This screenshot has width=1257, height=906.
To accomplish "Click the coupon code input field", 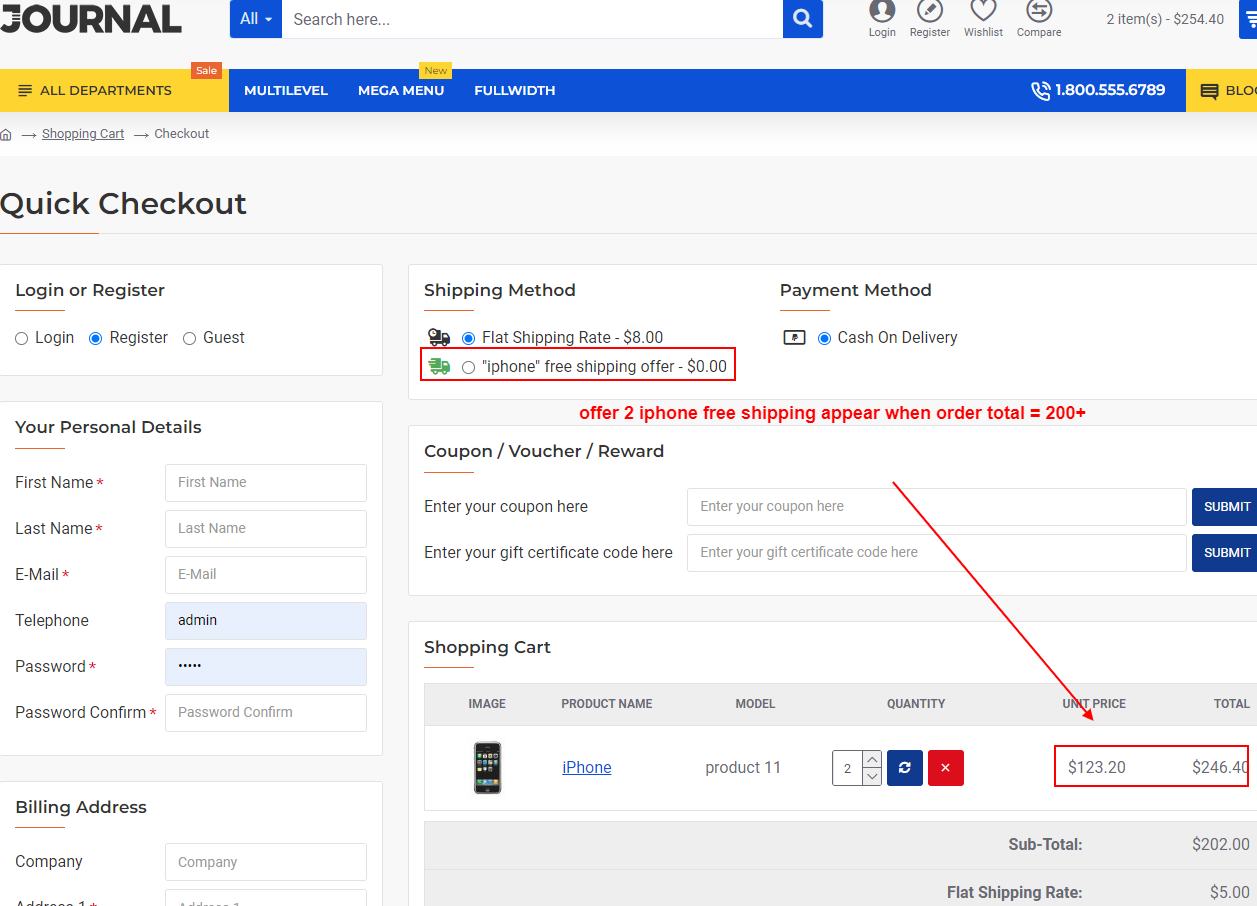I will pyautogui.click(x=937, y=507).
